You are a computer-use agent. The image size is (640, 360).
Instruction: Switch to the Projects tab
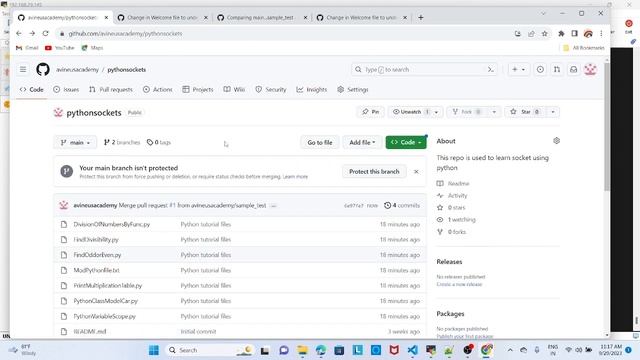point(198,89)
